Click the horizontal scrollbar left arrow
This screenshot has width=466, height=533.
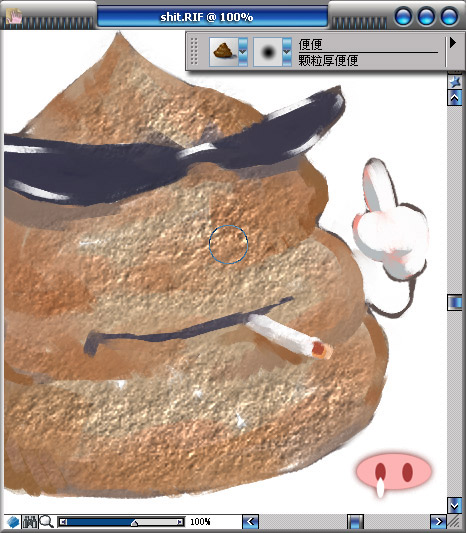pyautogui.click(x=251, y=521)
